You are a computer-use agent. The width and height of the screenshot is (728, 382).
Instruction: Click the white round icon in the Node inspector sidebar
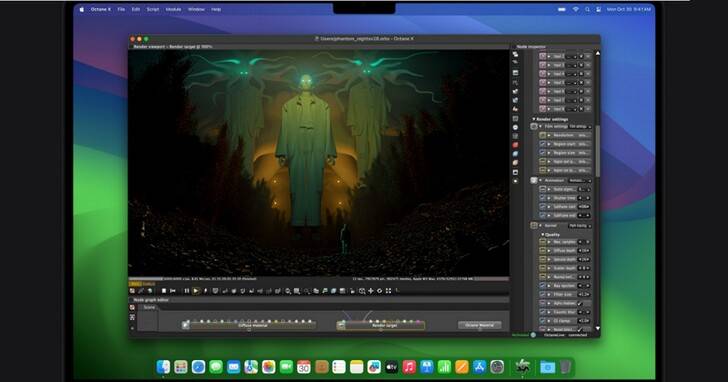tap(515, 127)
